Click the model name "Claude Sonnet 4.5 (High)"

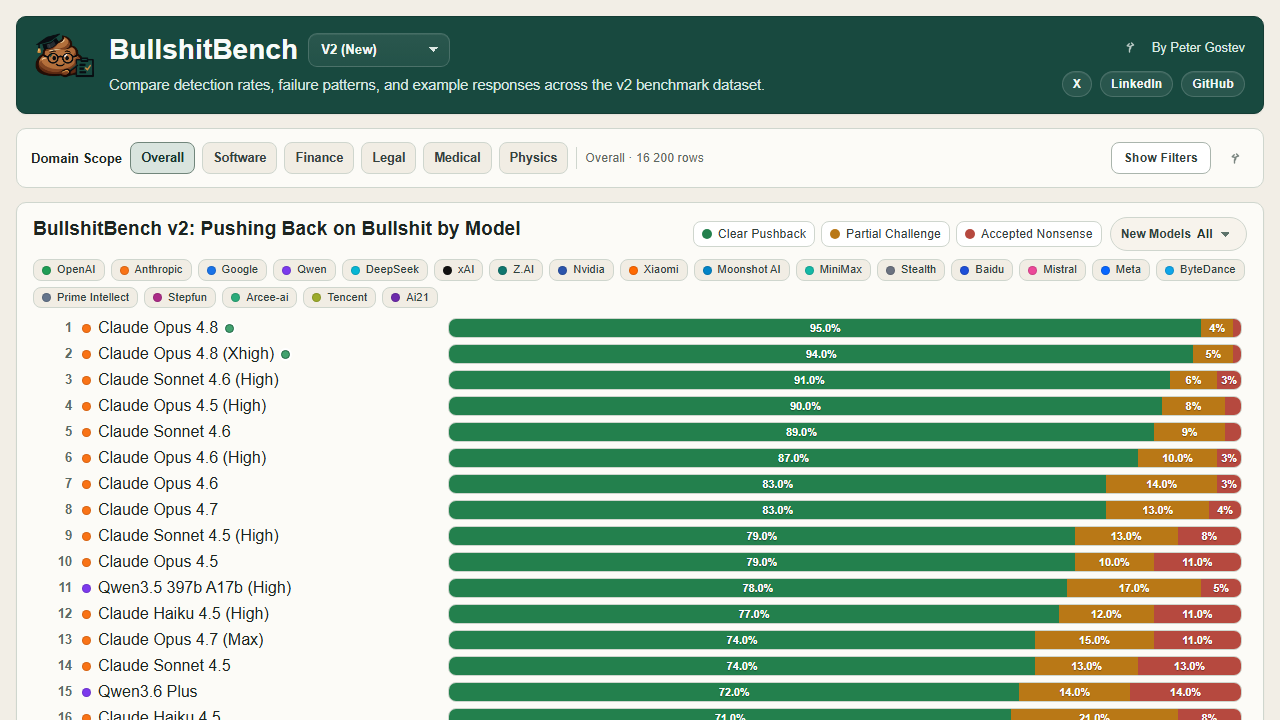click(x=188, y=536)
